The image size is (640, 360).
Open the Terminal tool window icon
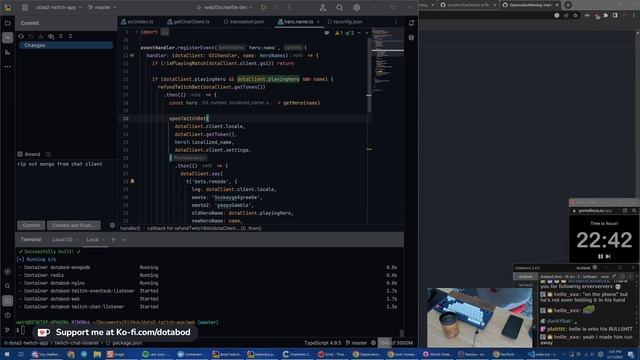click(7, 301)
